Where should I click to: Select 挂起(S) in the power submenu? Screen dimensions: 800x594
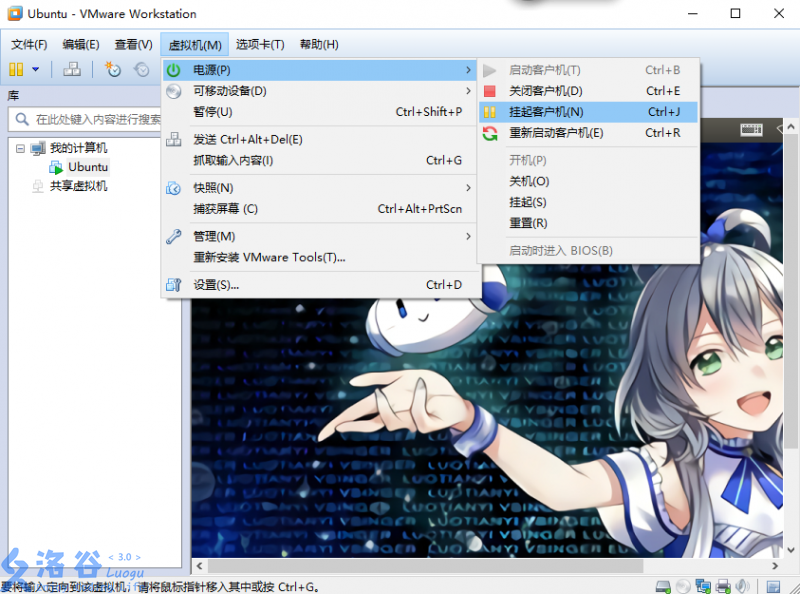click(588, 202)
